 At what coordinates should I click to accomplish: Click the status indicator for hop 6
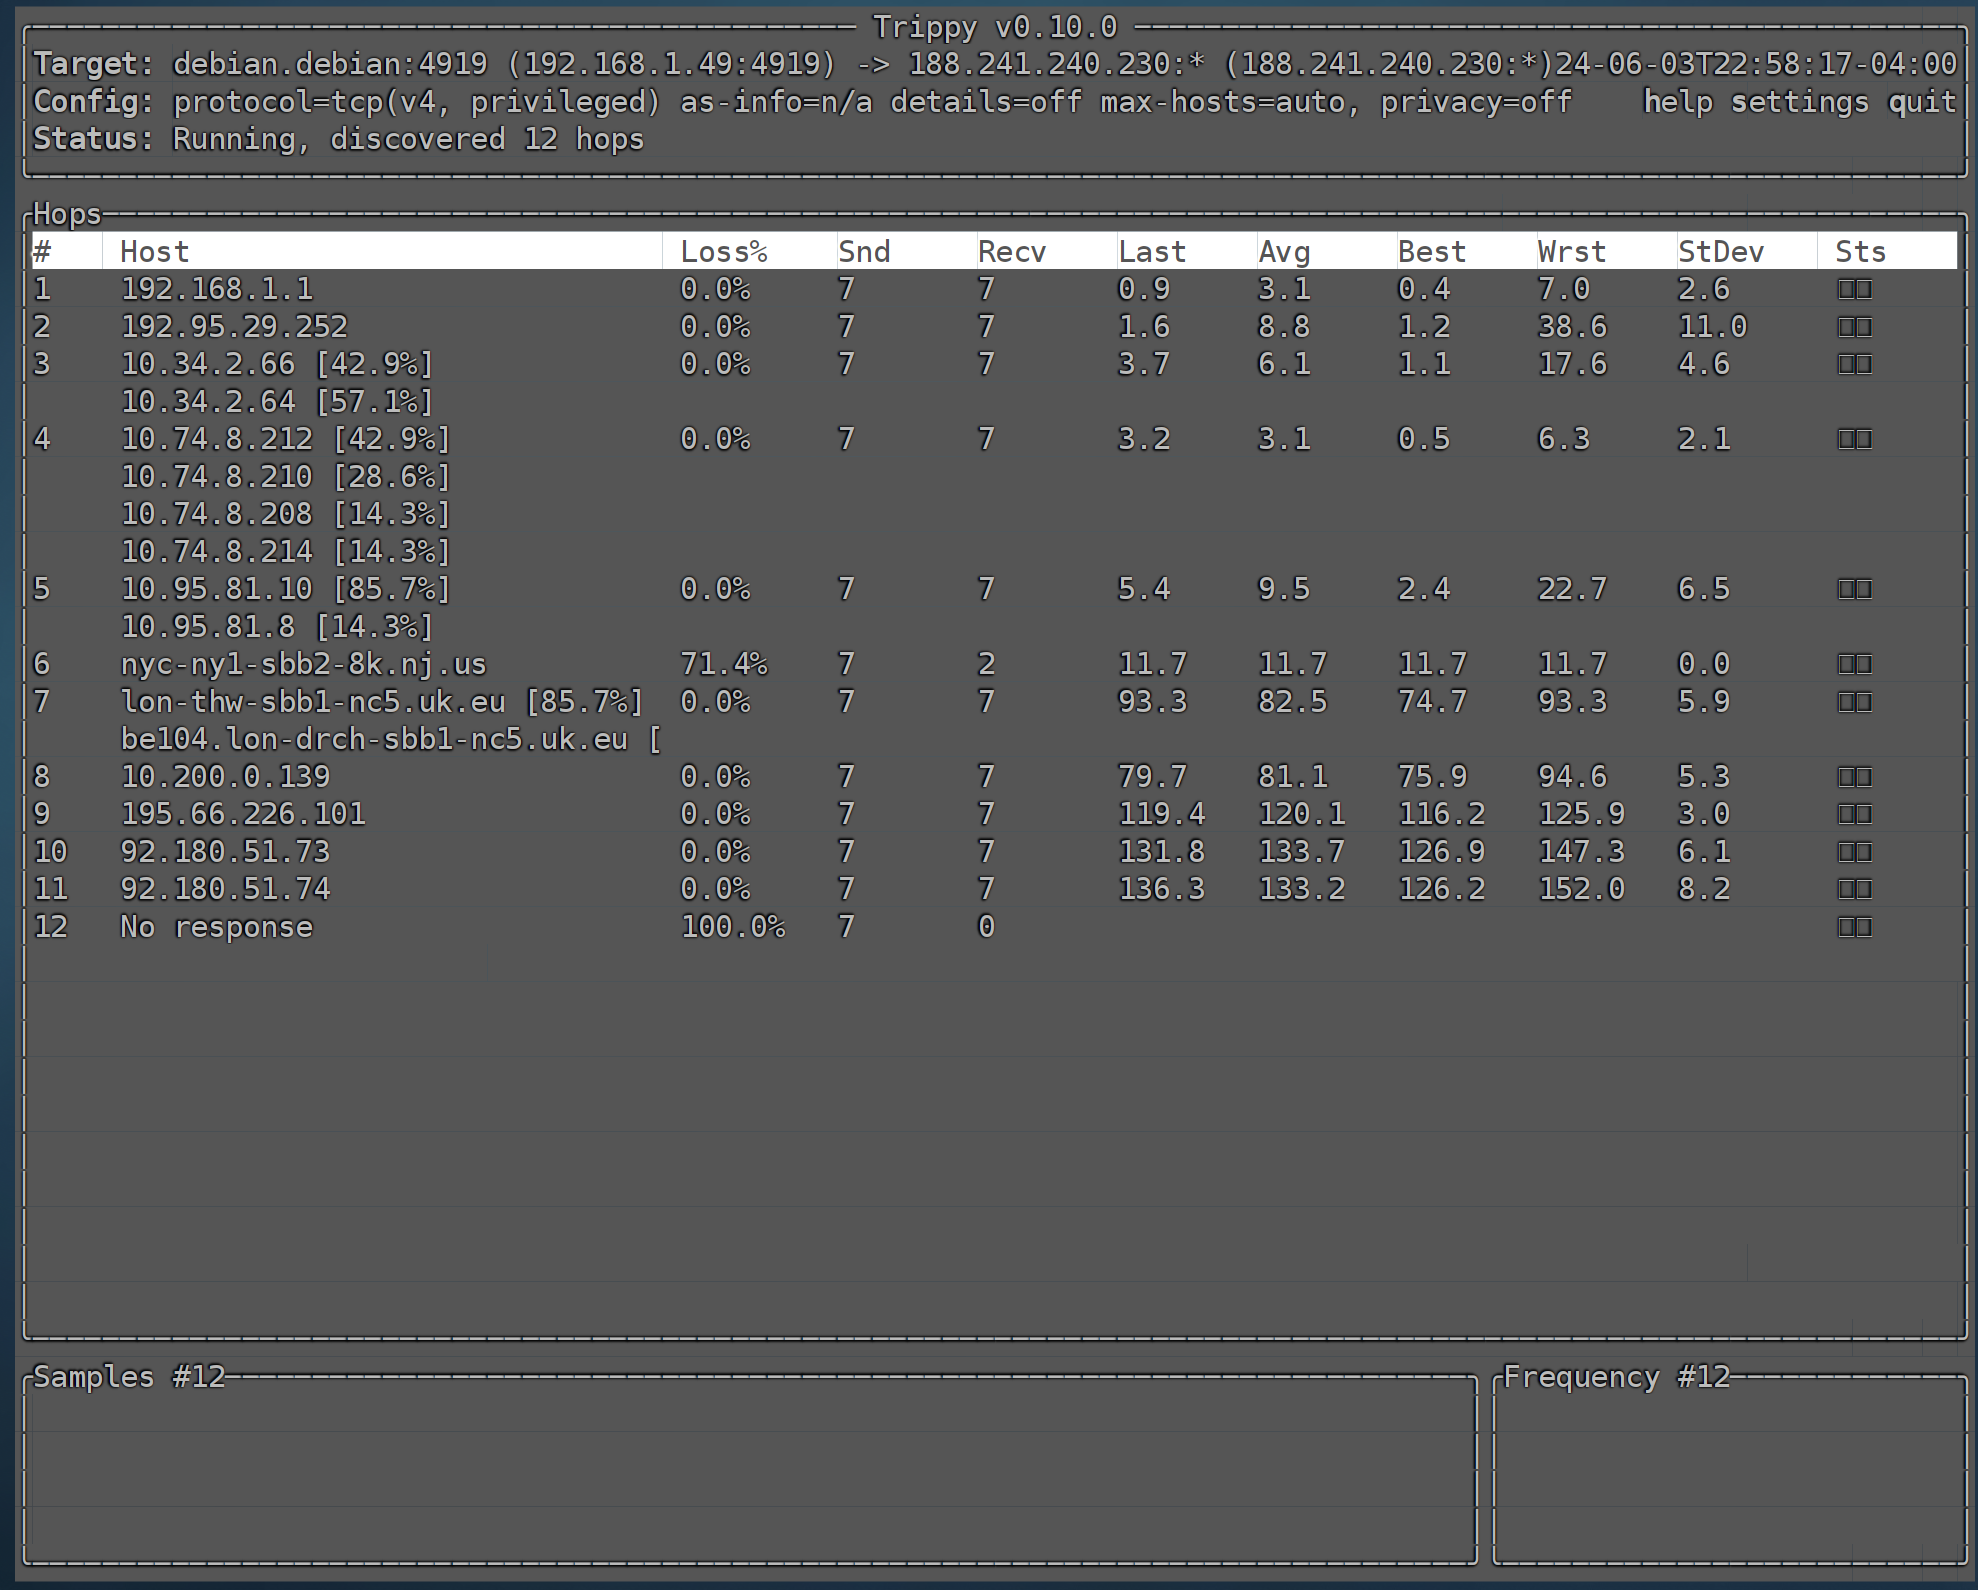tap(1854, 664)
